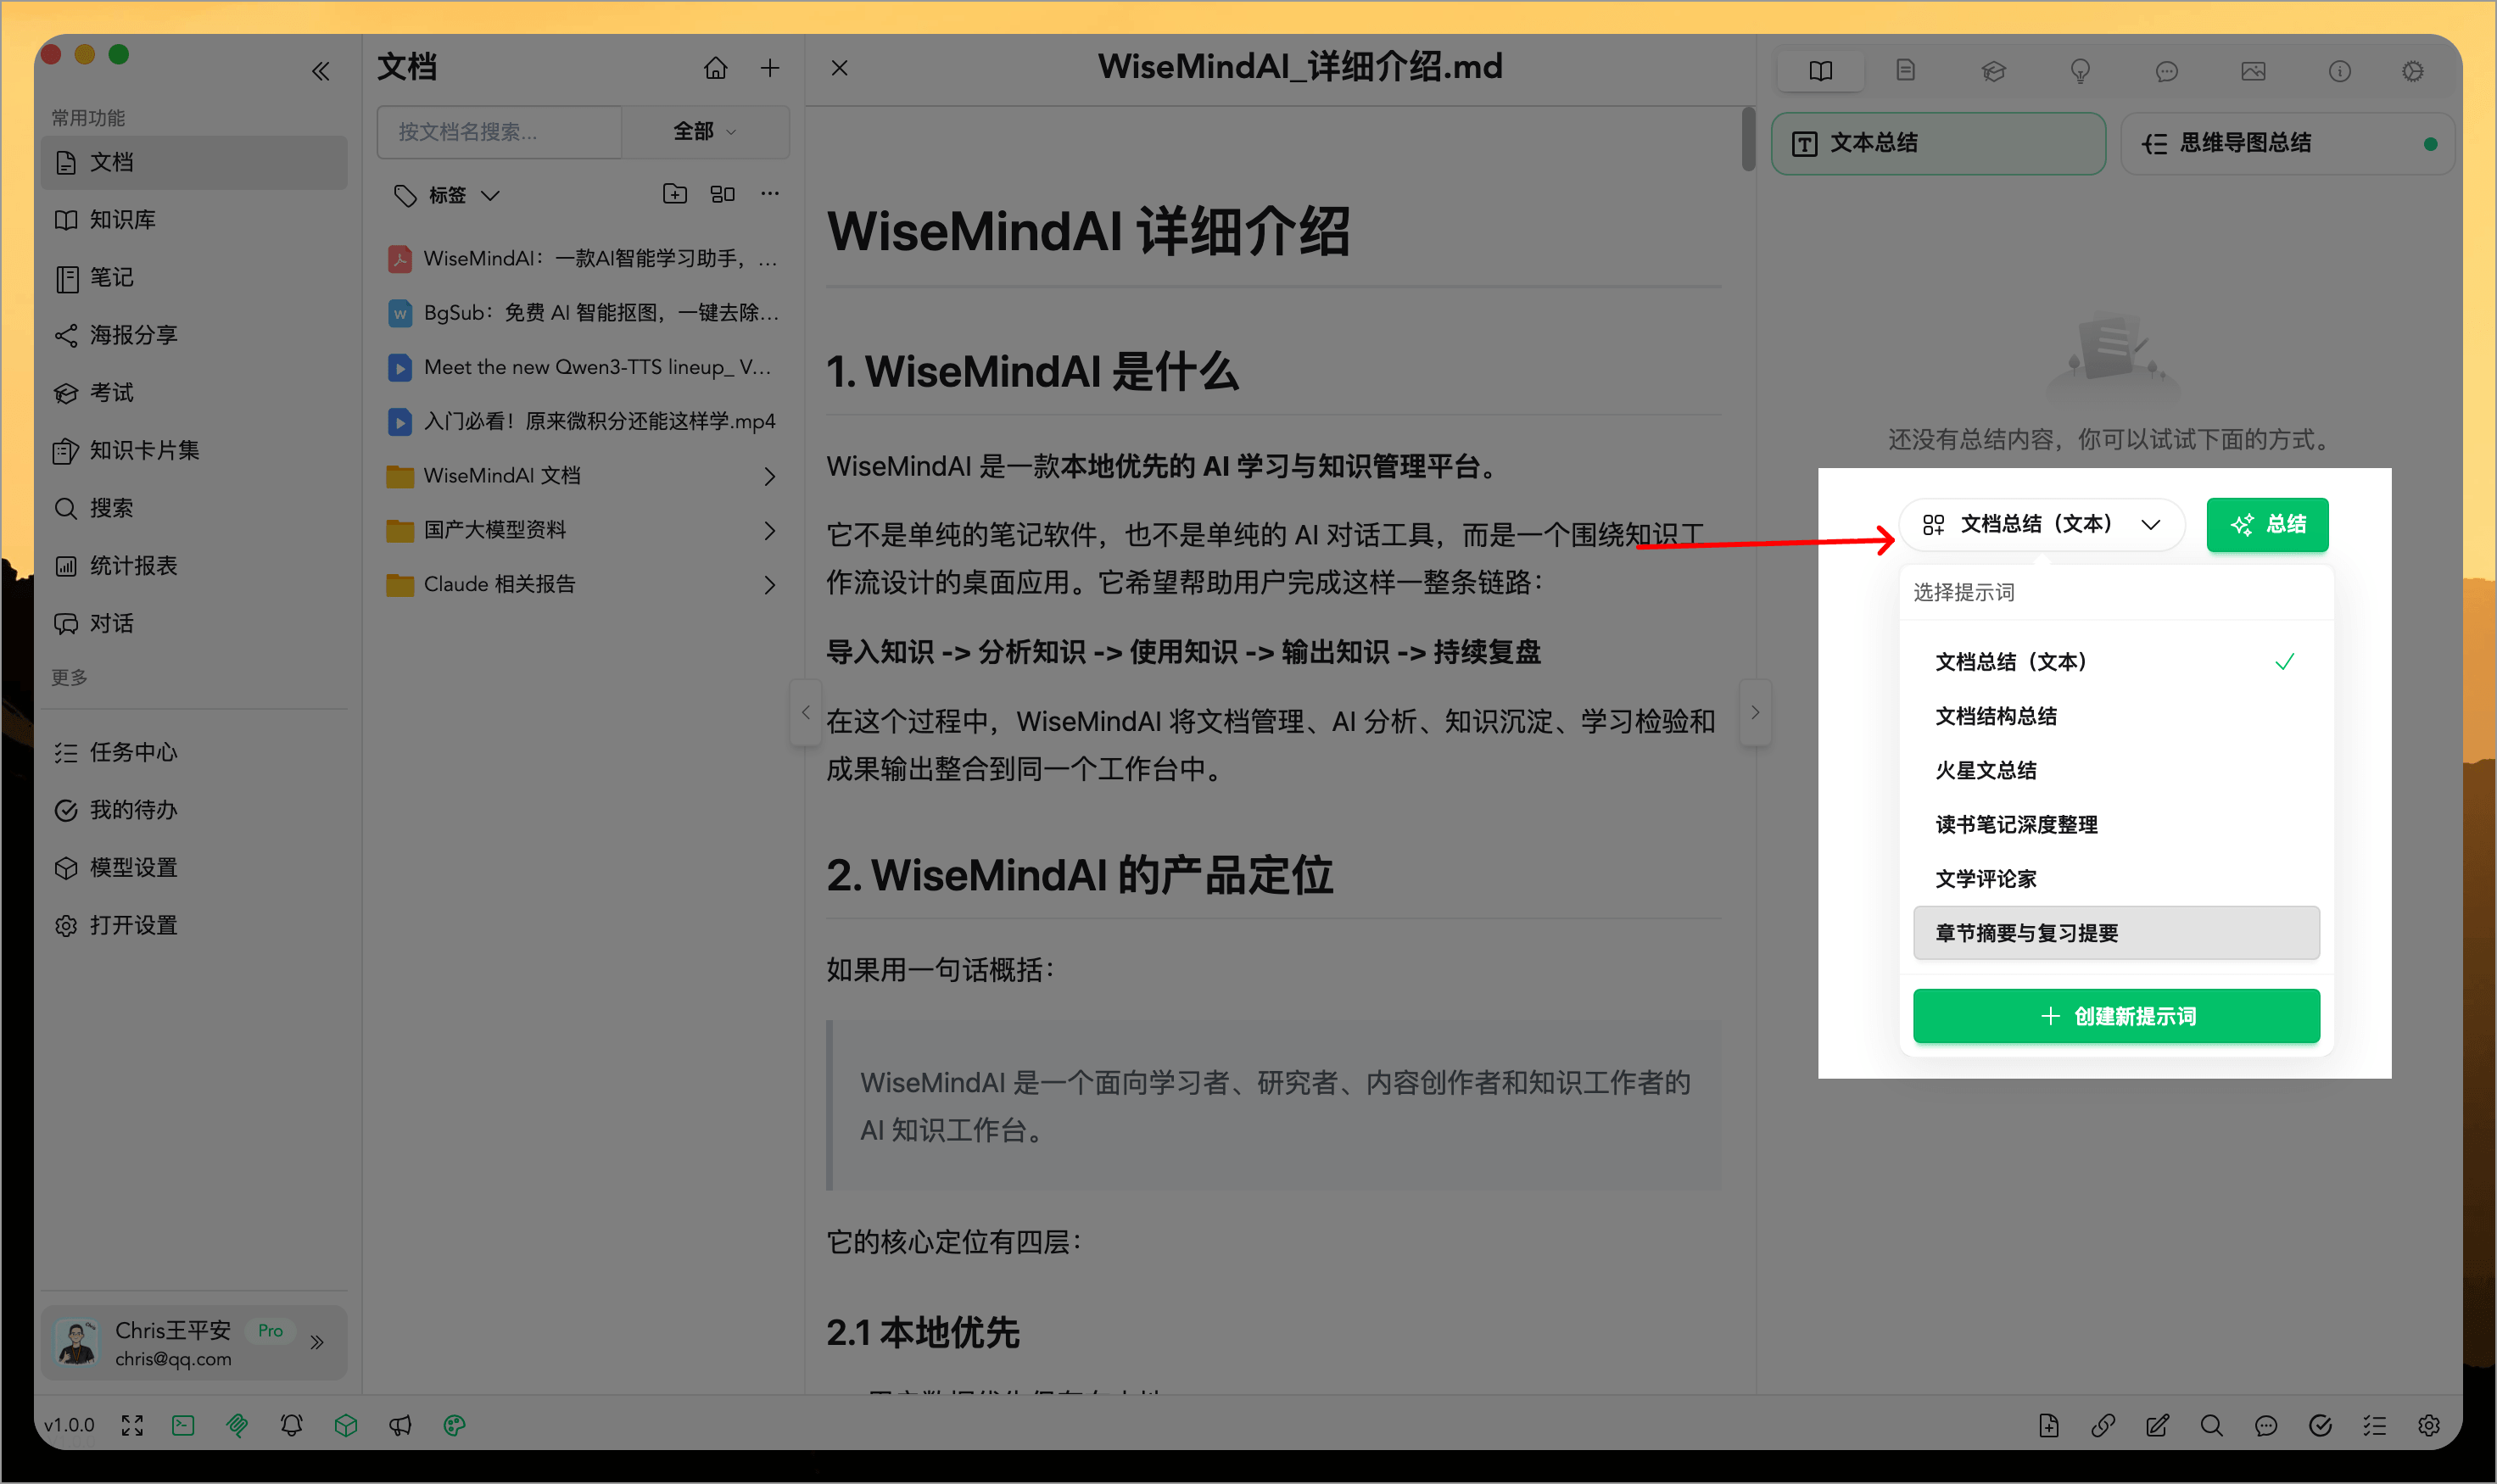Click 创建新提示词 to create prompt
This screenshot has width=2497, height=1484.
(2116, 1016)
